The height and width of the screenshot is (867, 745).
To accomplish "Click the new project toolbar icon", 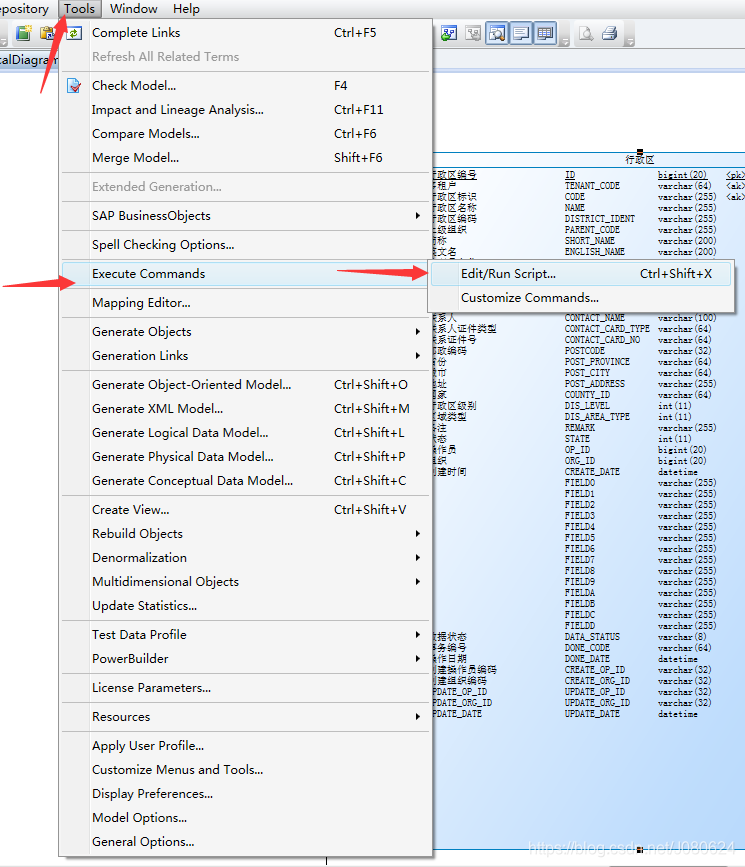I will point(23,34).
